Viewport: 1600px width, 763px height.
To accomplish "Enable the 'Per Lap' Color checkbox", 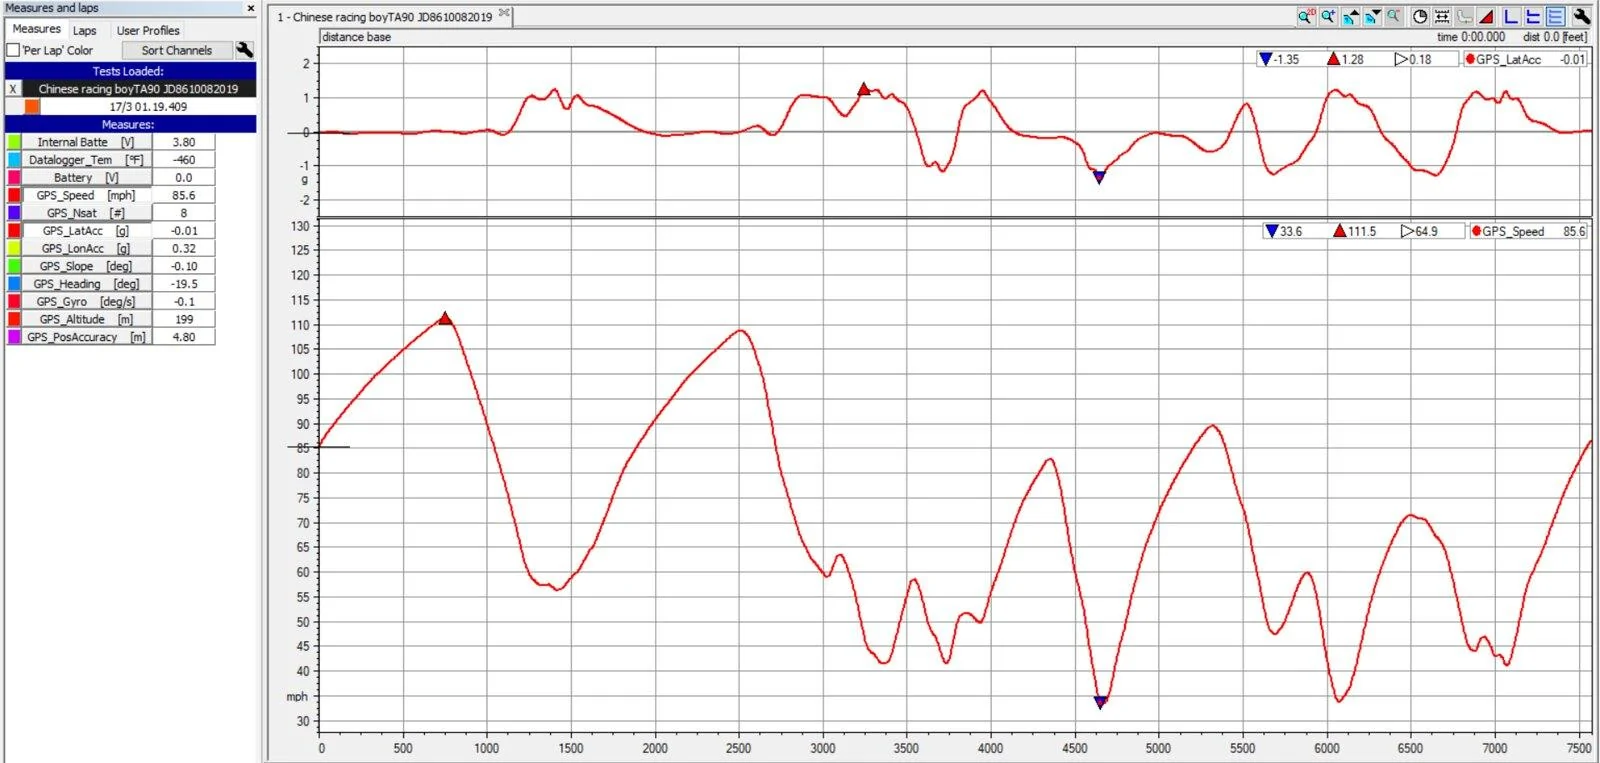I will point(13,50).
